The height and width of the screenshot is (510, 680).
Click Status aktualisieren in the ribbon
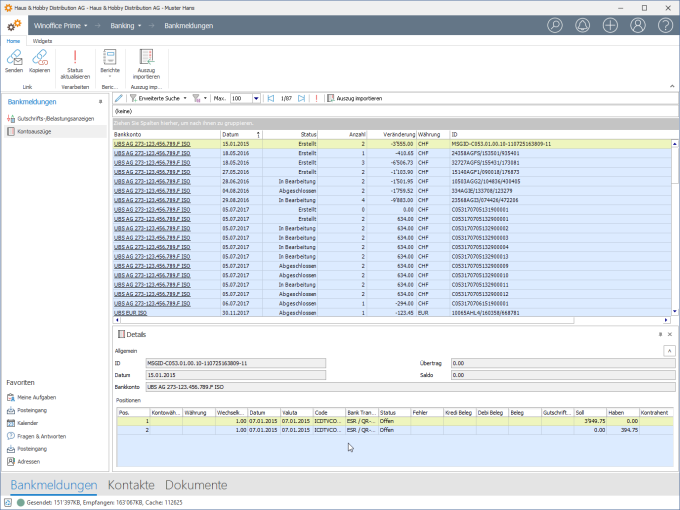click(75, 60)
